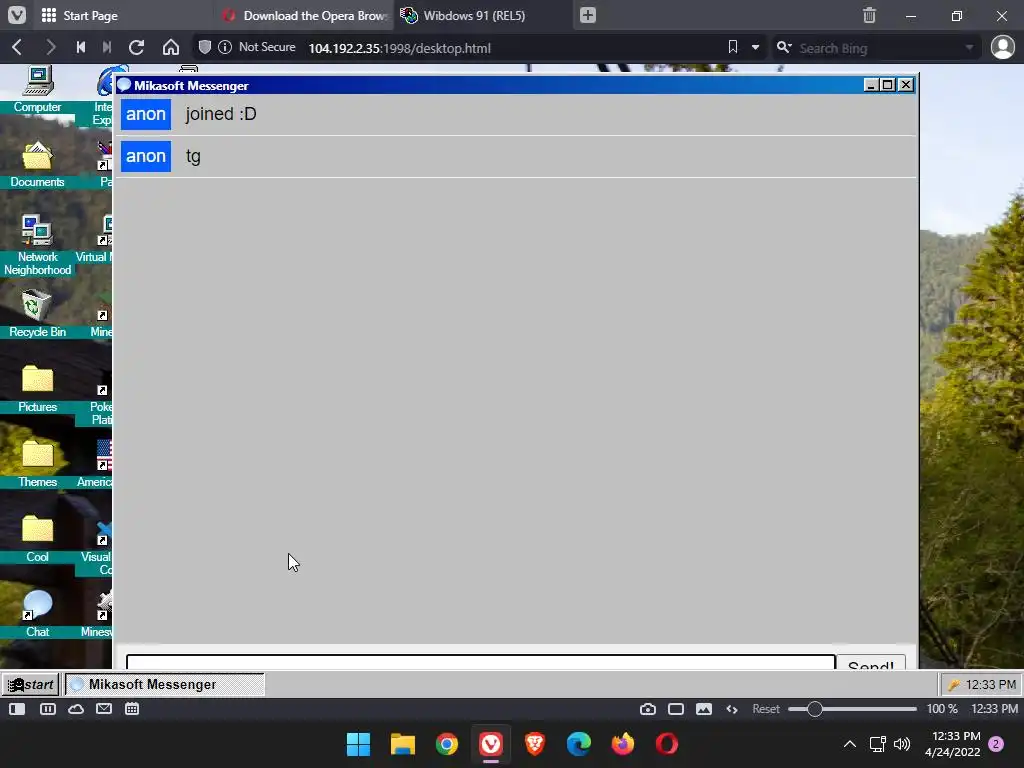Minimize the Mikasoft Messenger window
This screenshot has width=1024, height=768.
tap(871, 85)
